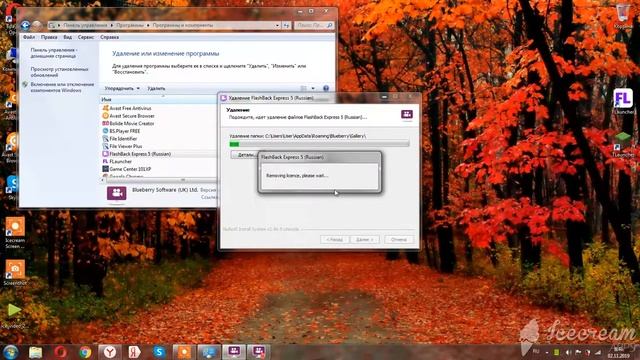Click Отмена in the uninstaller dialog
Screen dimensions: 640x360
click(x=399, y=240)
